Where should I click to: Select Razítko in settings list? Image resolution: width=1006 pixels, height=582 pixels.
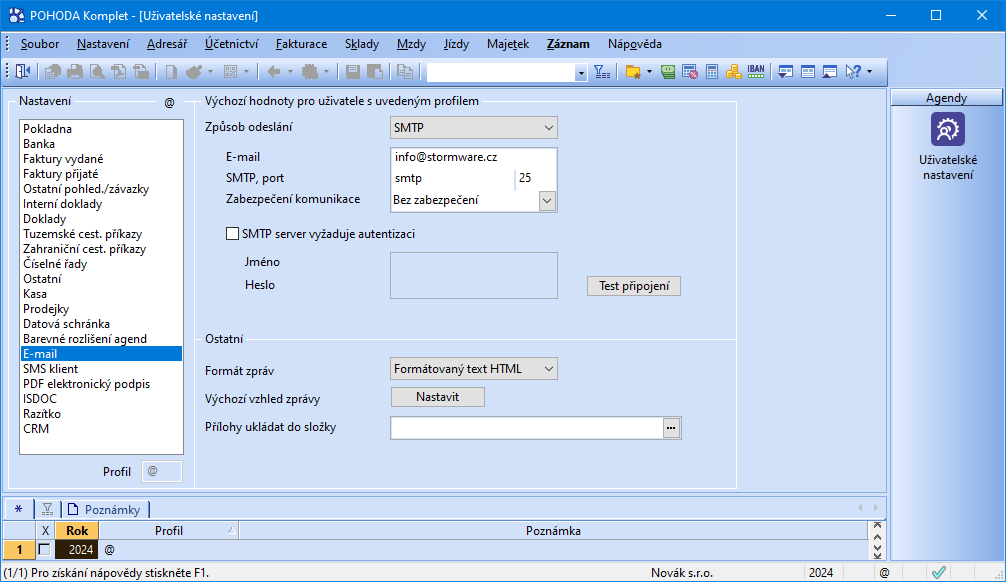101,414
